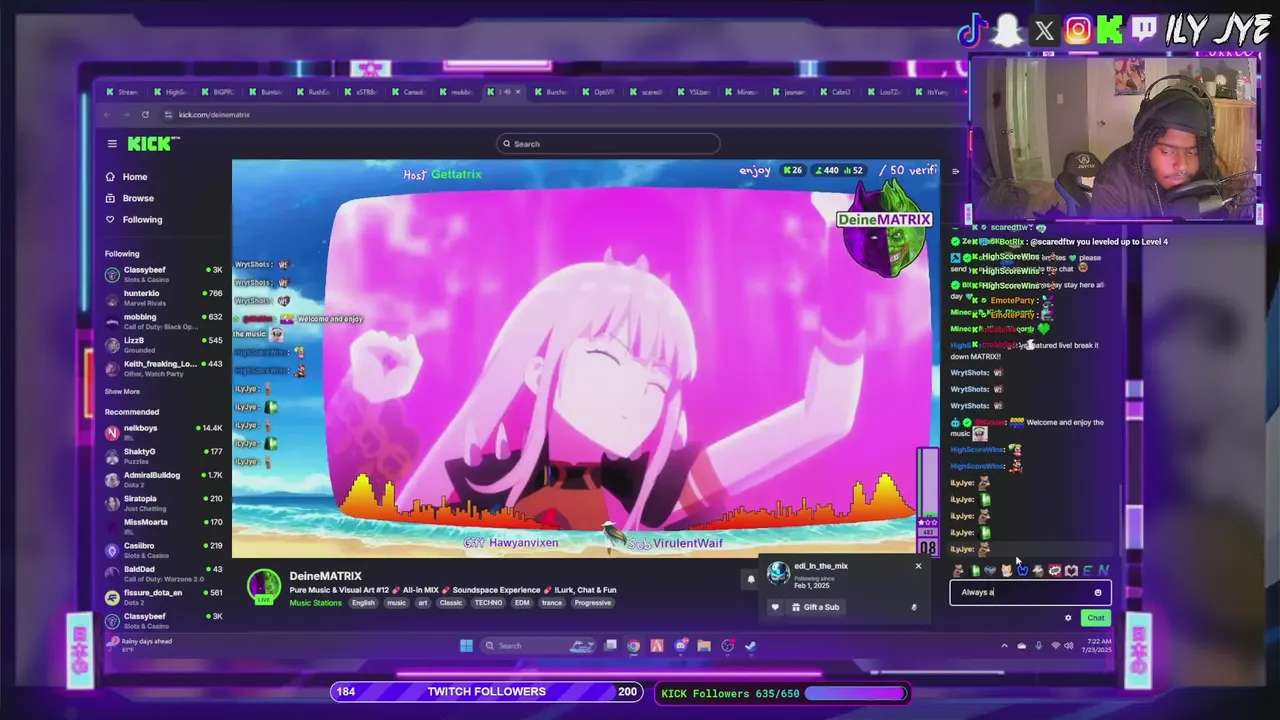Show hidden system tray icons
Viewport: 1280px width, 720px height.
click(x=1004, y=646)
